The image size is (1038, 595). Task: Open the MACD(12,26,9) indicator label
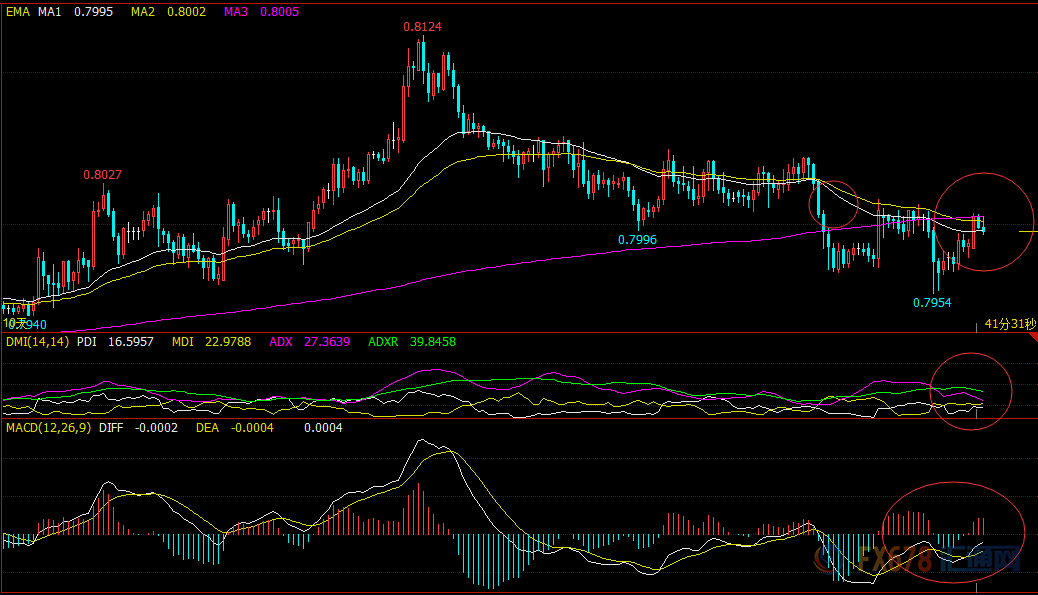(x=47, y=428)
